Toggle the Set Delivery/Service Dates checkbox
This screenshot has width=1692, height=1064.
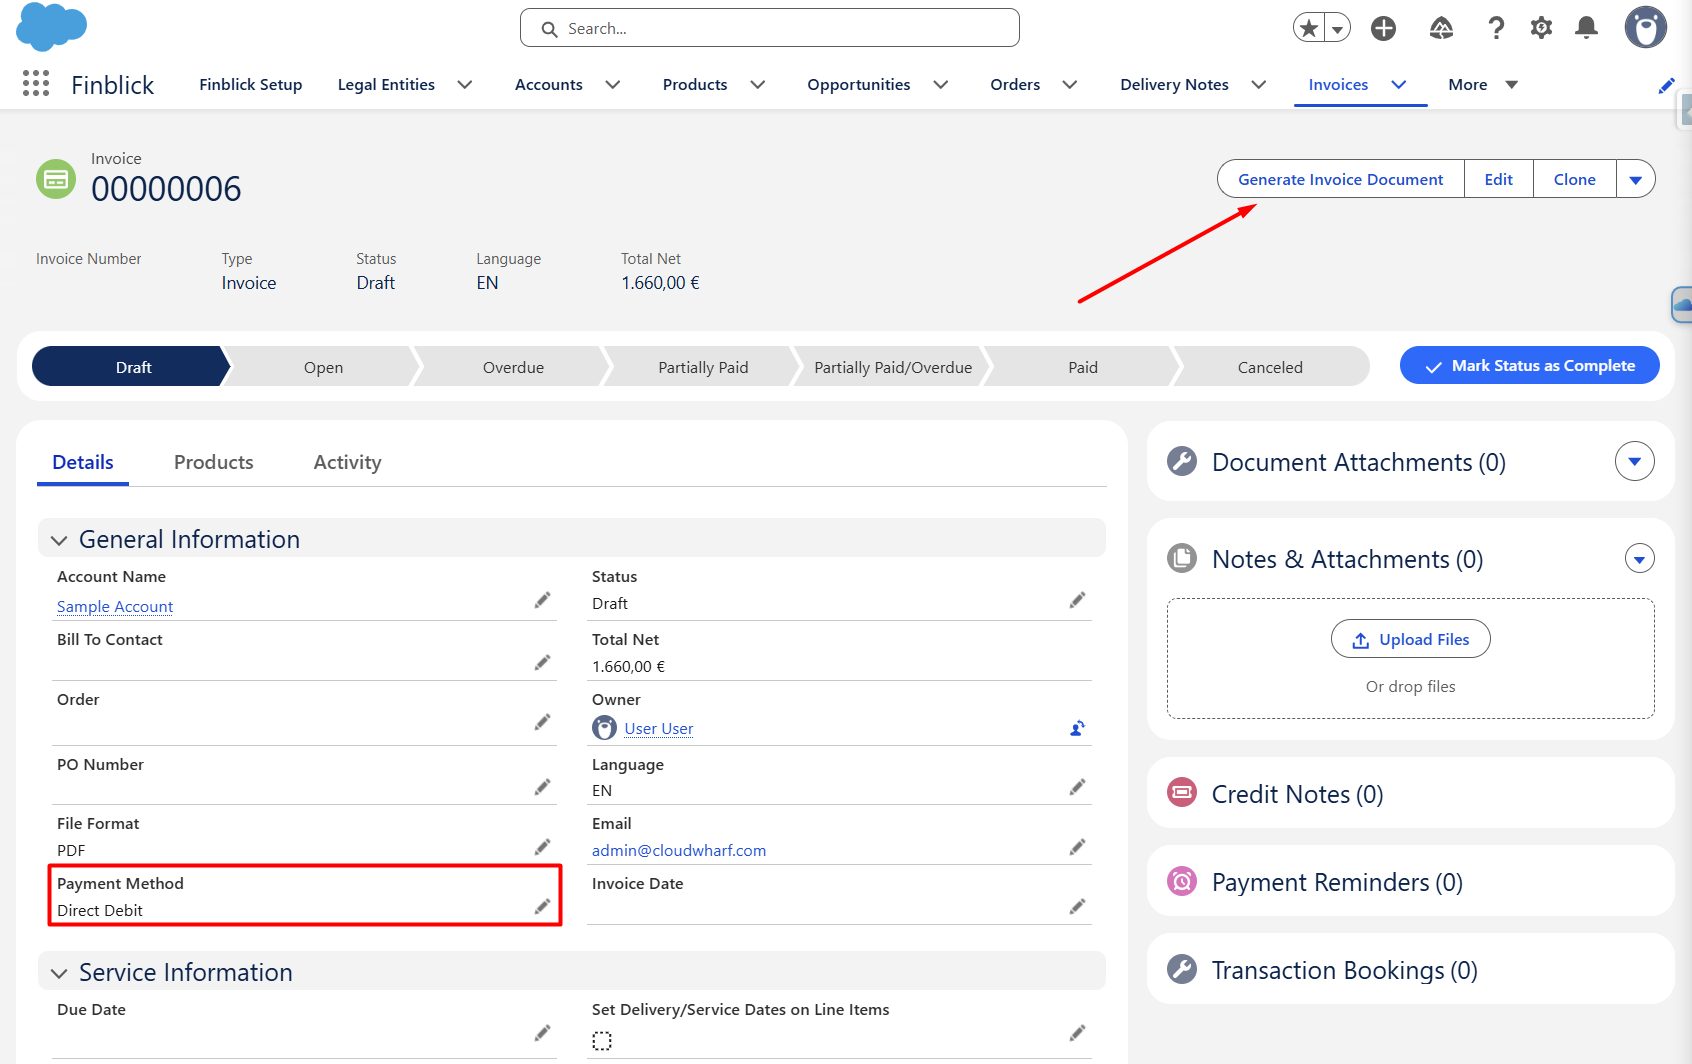point(602,1041)
